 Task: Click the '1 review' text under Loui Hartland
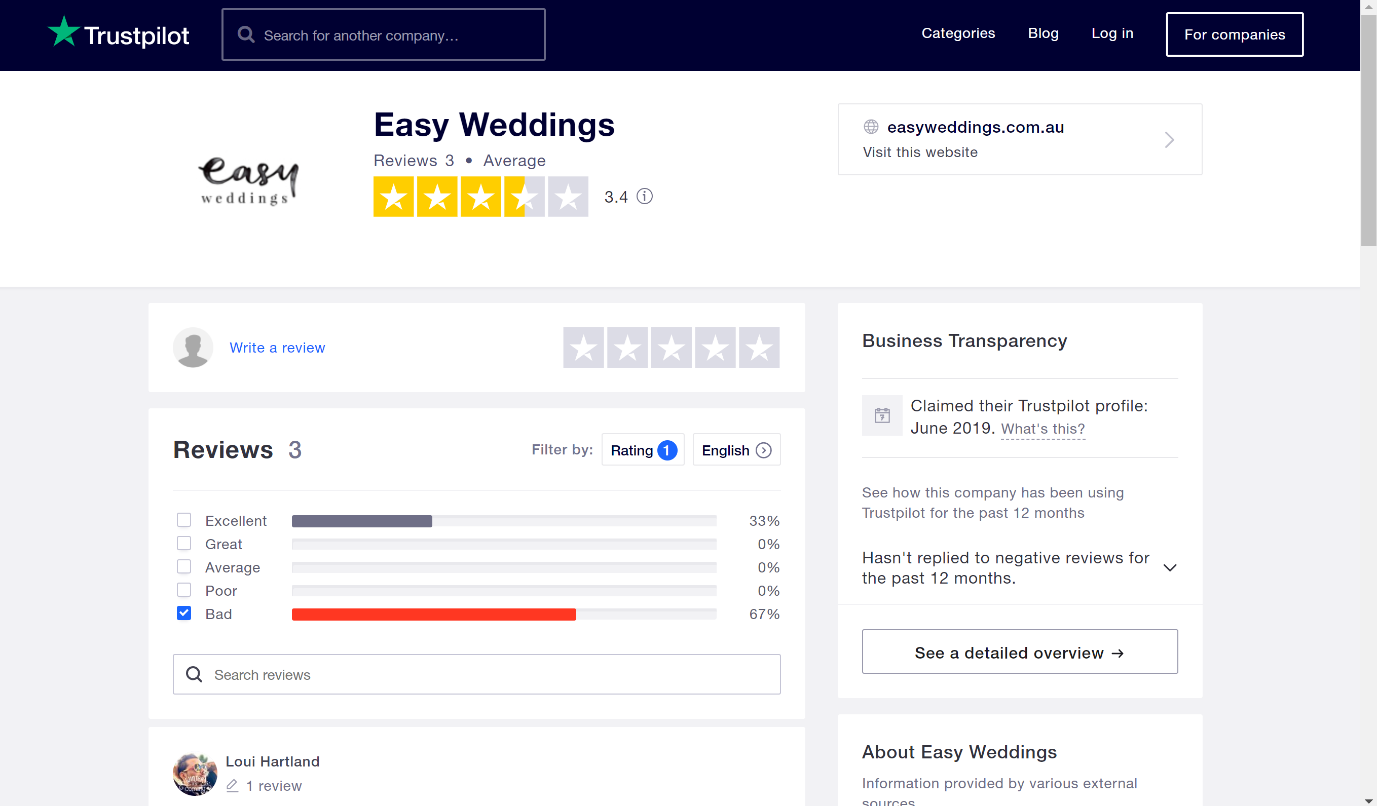pyautogui.click(x=274, y=786)
